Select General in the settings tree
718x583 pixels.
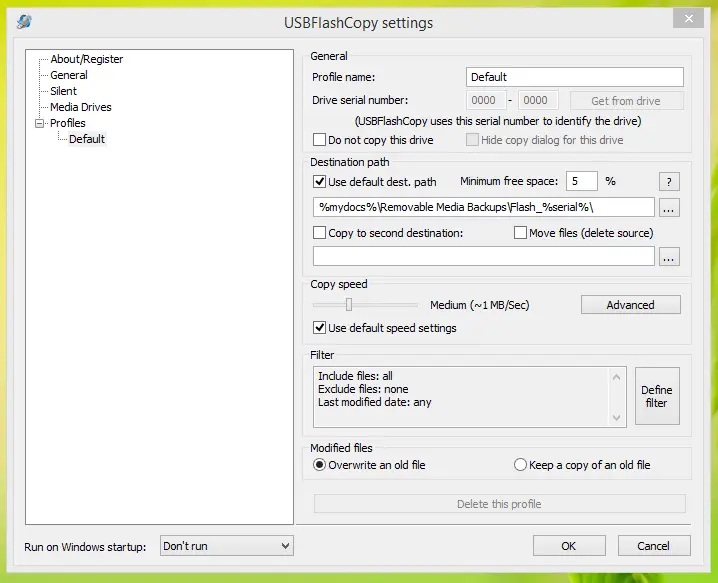tap(69, 75)
